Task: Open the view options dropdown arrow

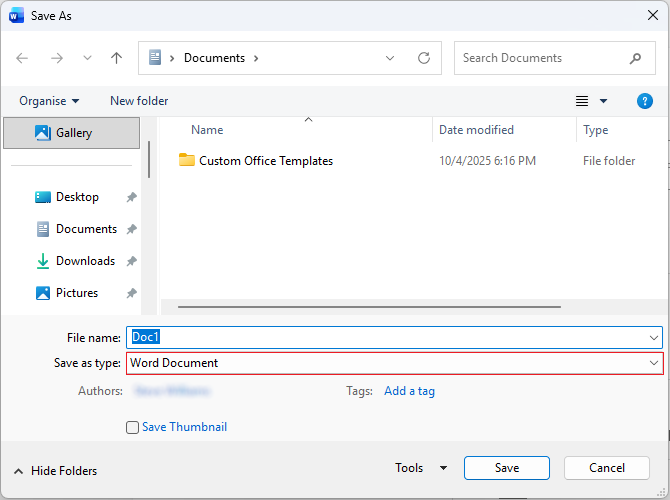Action: click(x=603, y=101)
